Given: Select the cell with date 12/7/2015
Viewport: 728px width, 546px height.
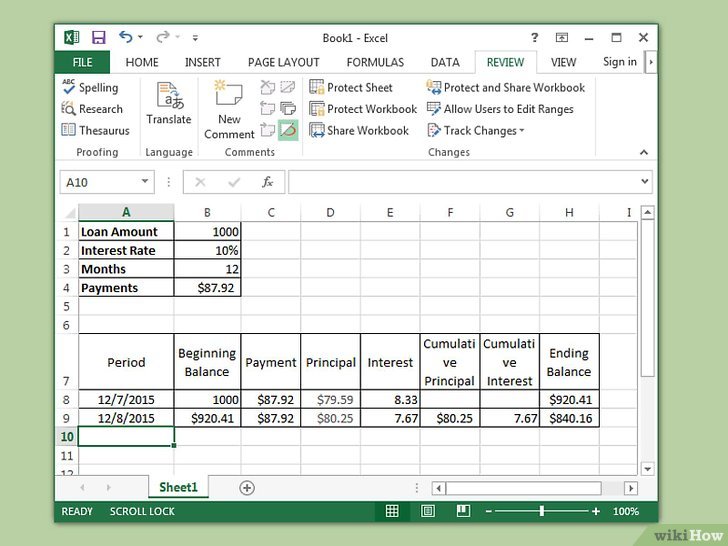Looking at the screenshot, I should tap(126, 399).
